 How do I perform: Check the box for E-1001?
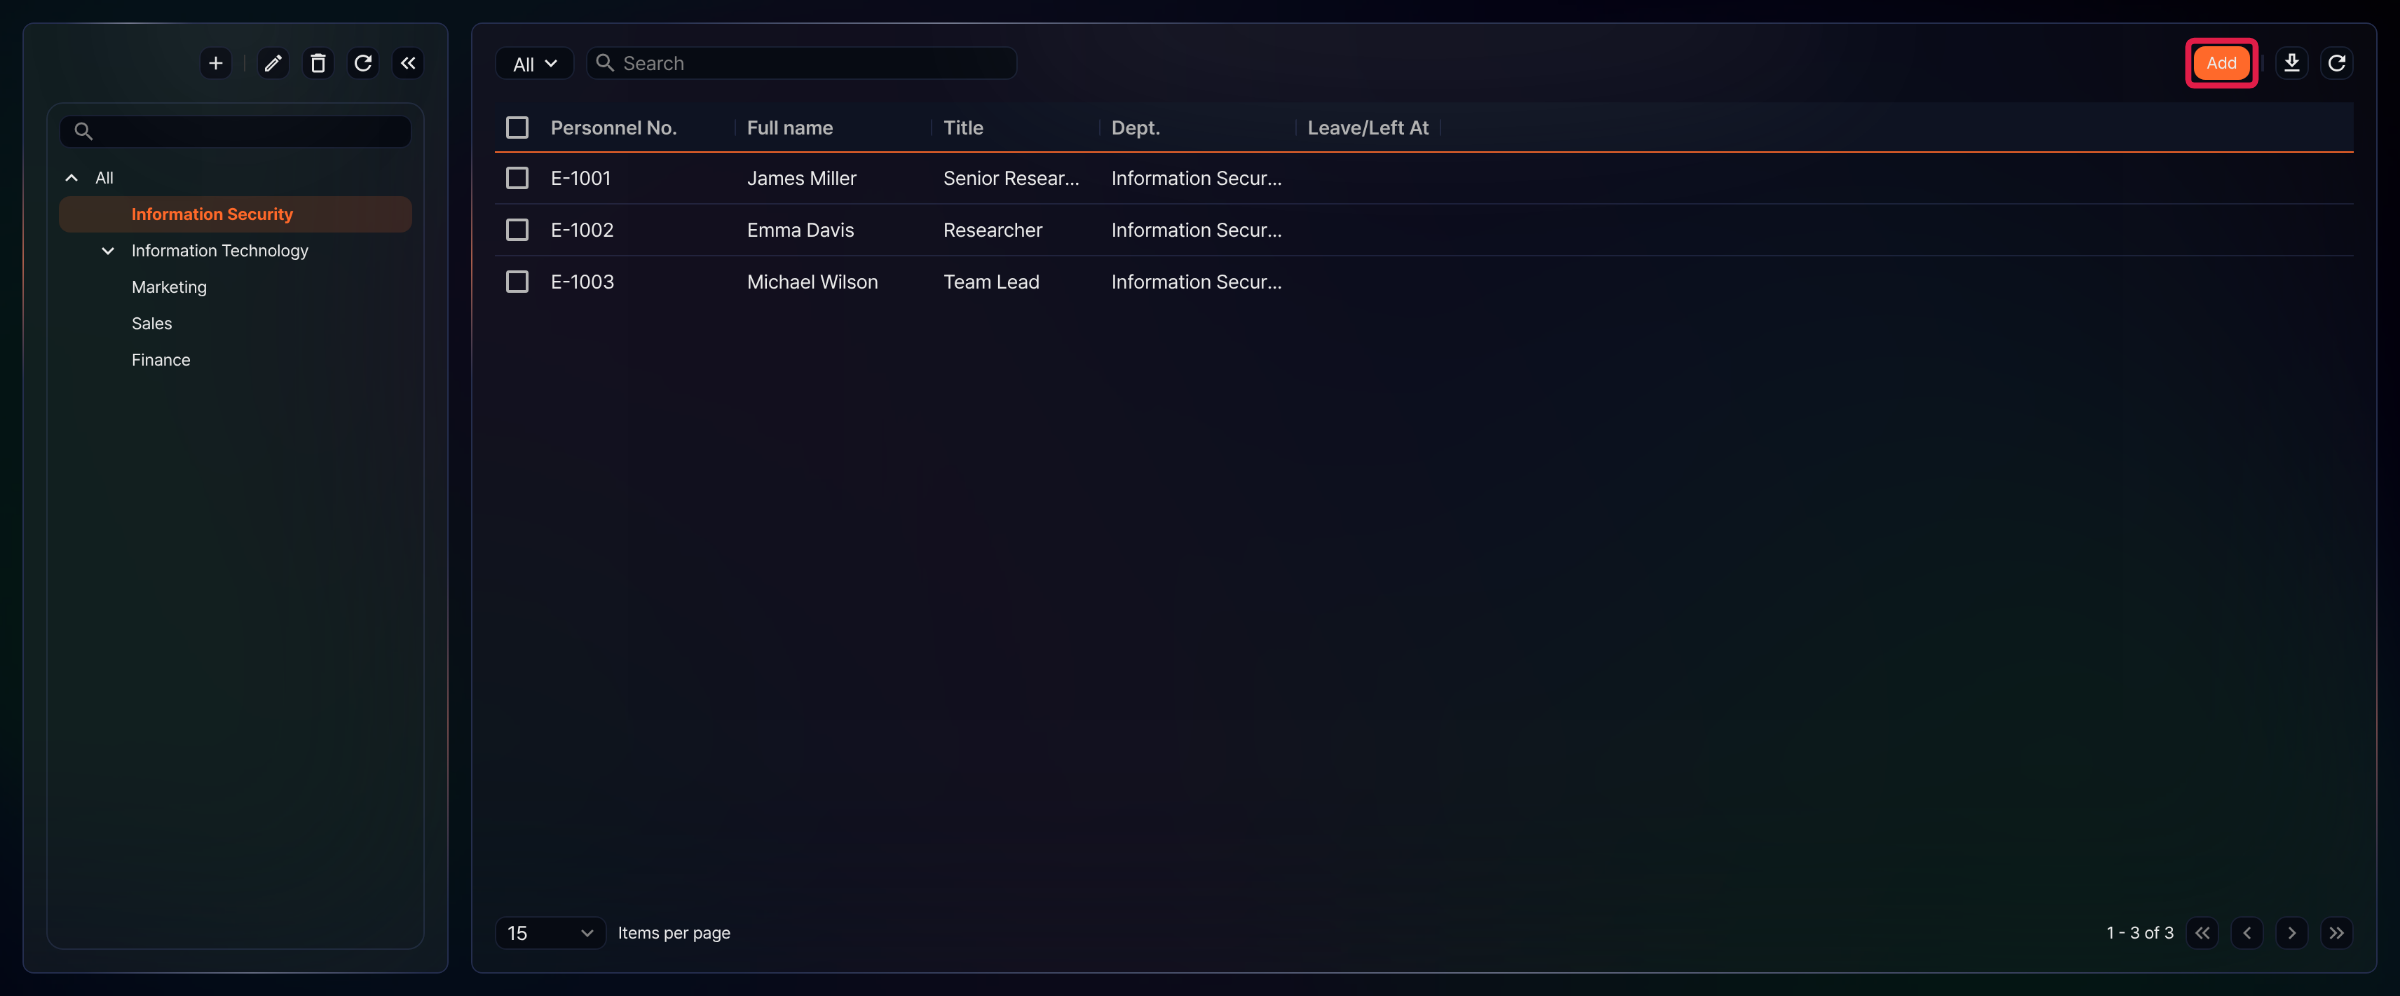[x=517, y=178]
